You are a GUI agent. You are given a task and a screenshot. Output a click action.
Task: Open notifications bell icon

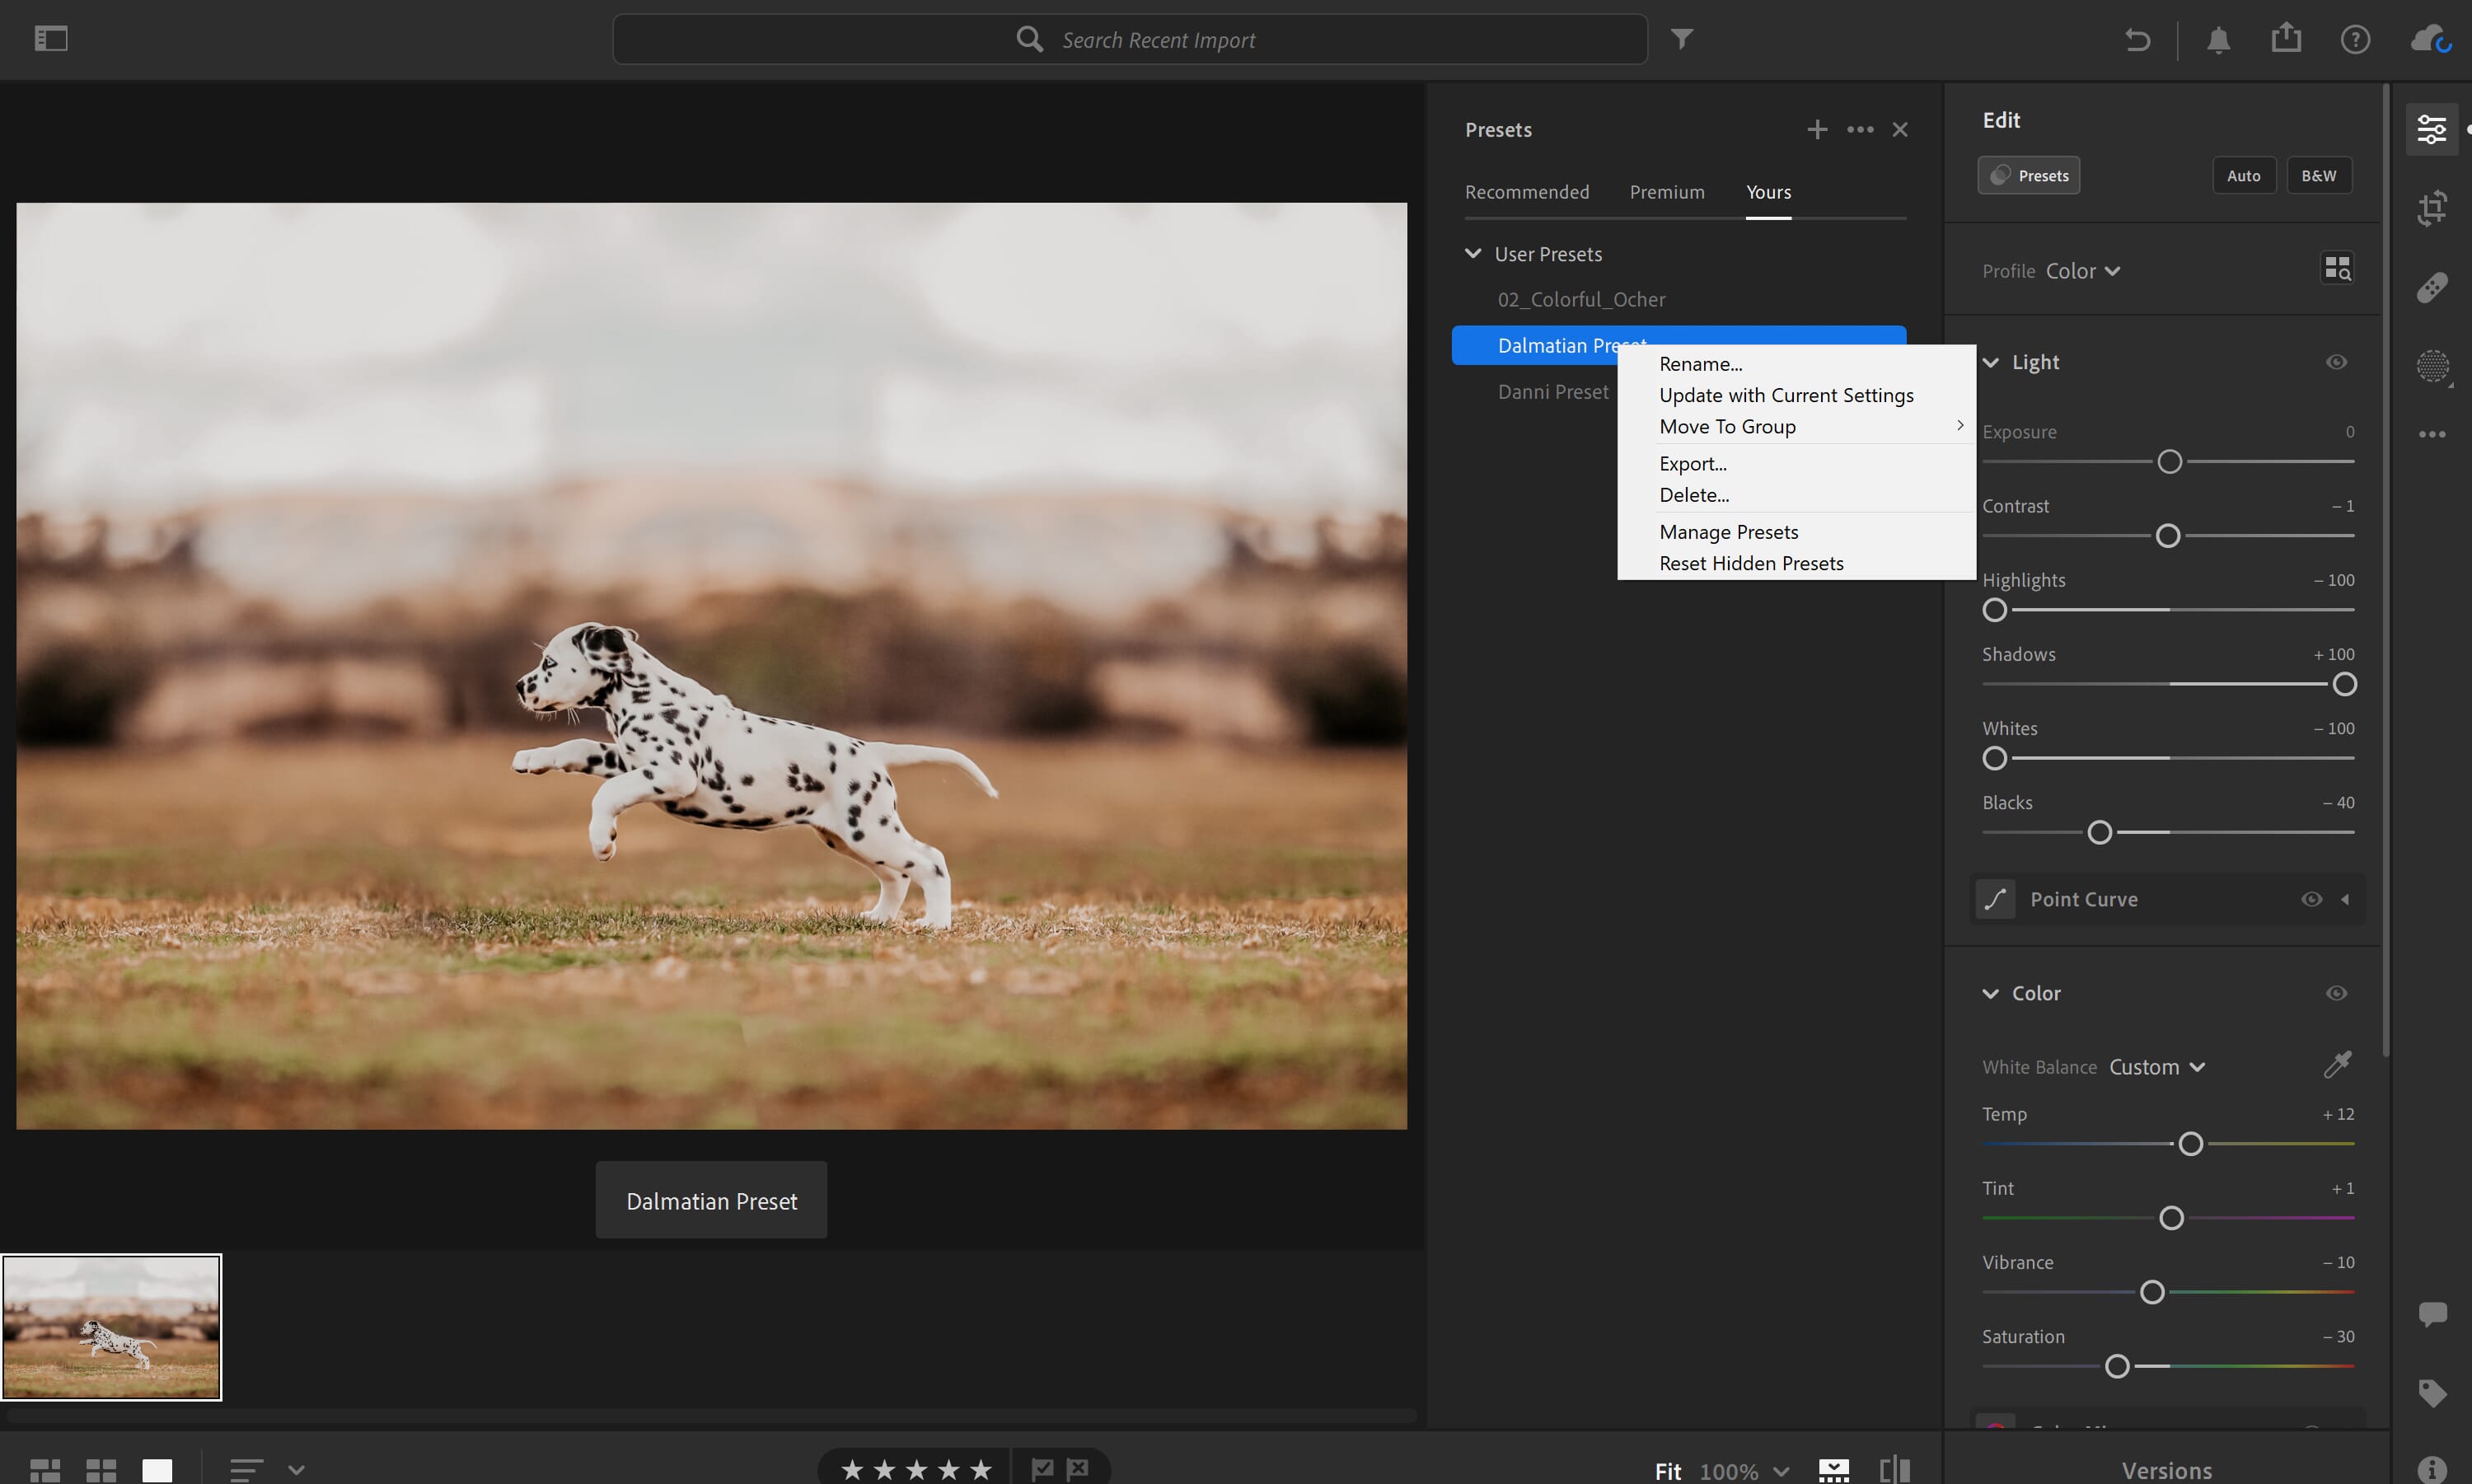coord(2218,39)
